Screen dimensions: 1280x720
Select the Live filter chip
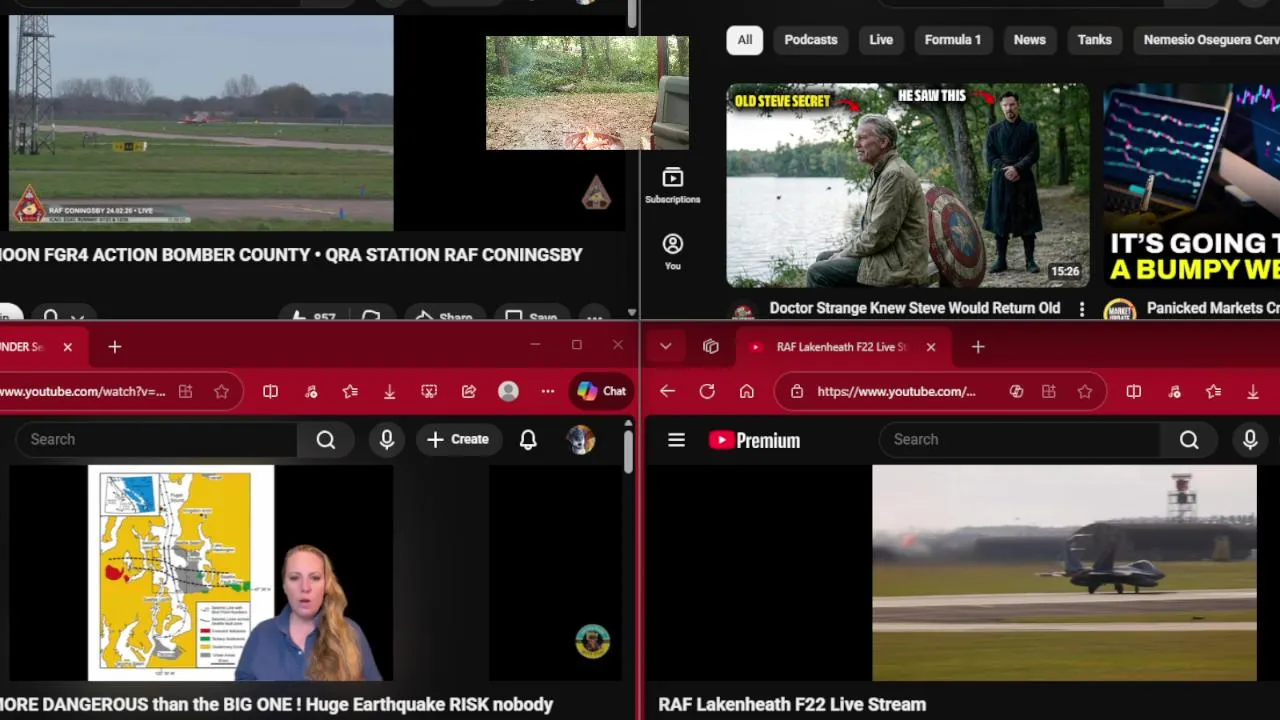click(881, 40)
